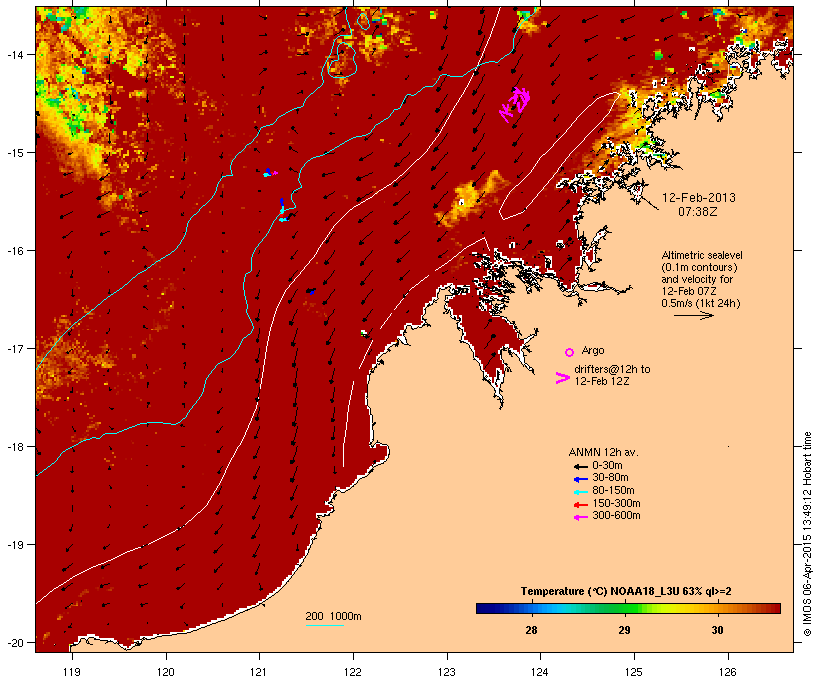The width and height of the screenshot is (820, 680).
Task: Click the magenta 300-600m legend arrow
Action: [x=580, y=517]
